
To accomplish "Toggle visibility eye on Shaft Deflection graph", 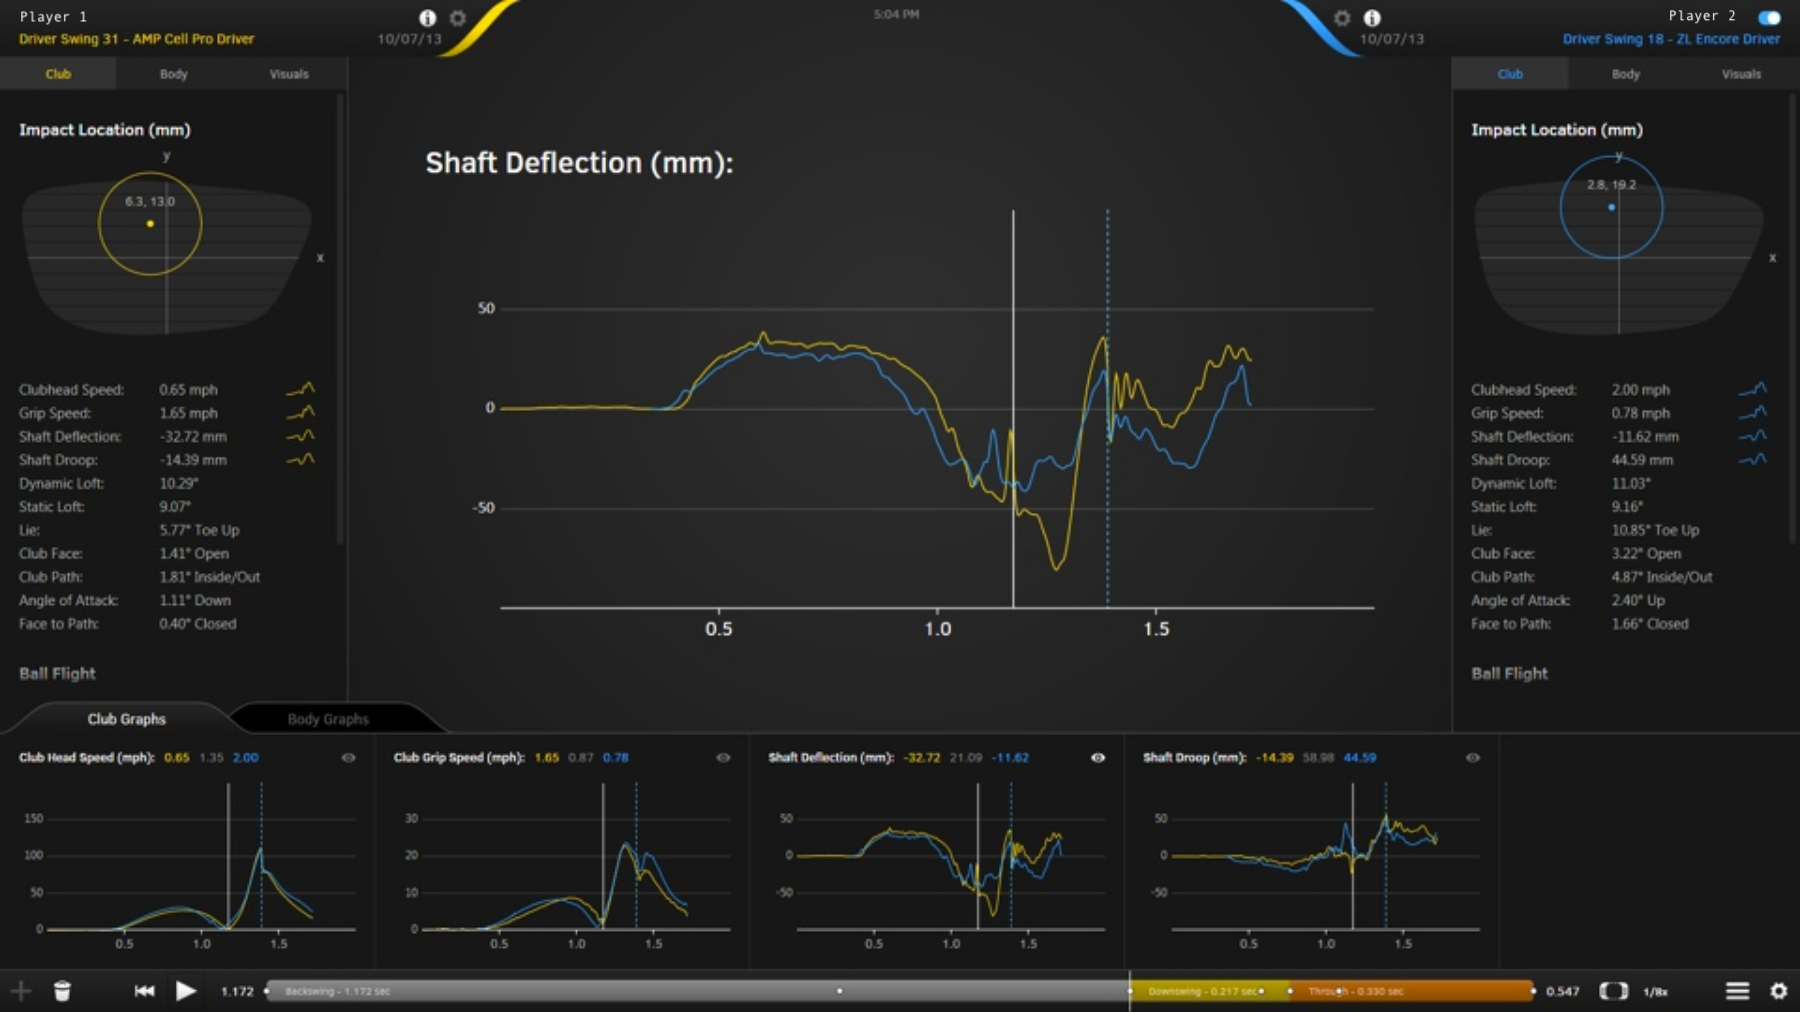I will [1098, 758].
